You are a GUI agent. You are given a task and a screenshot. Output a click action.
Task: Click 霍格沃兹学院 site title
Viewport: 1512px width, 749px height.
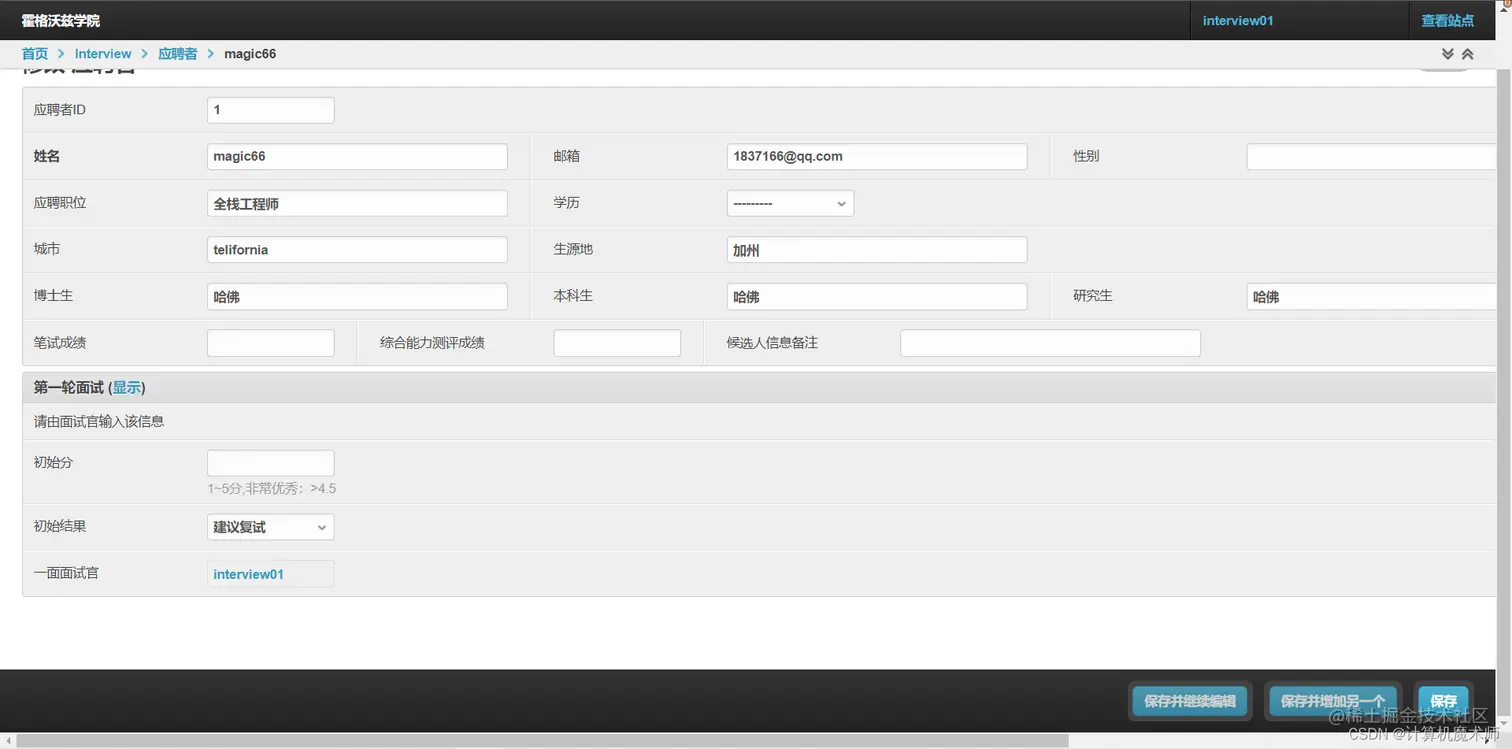point(61,20)
